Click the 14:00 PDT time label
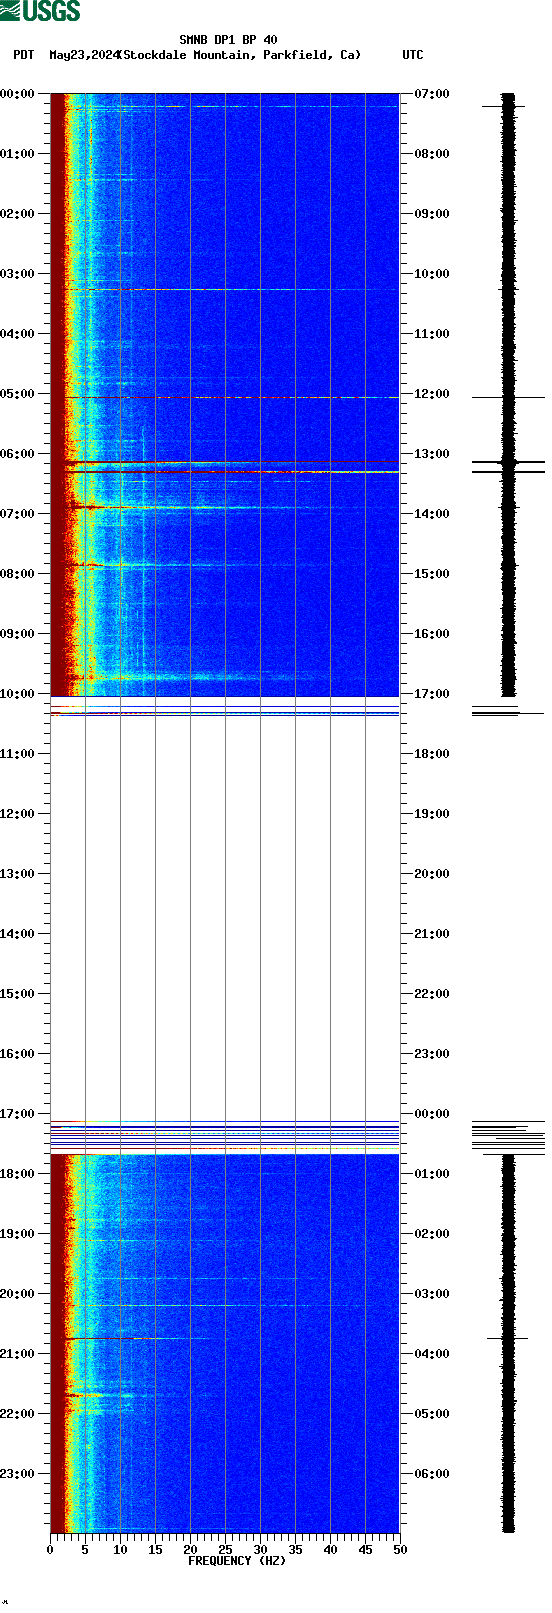 click(18, 934)
